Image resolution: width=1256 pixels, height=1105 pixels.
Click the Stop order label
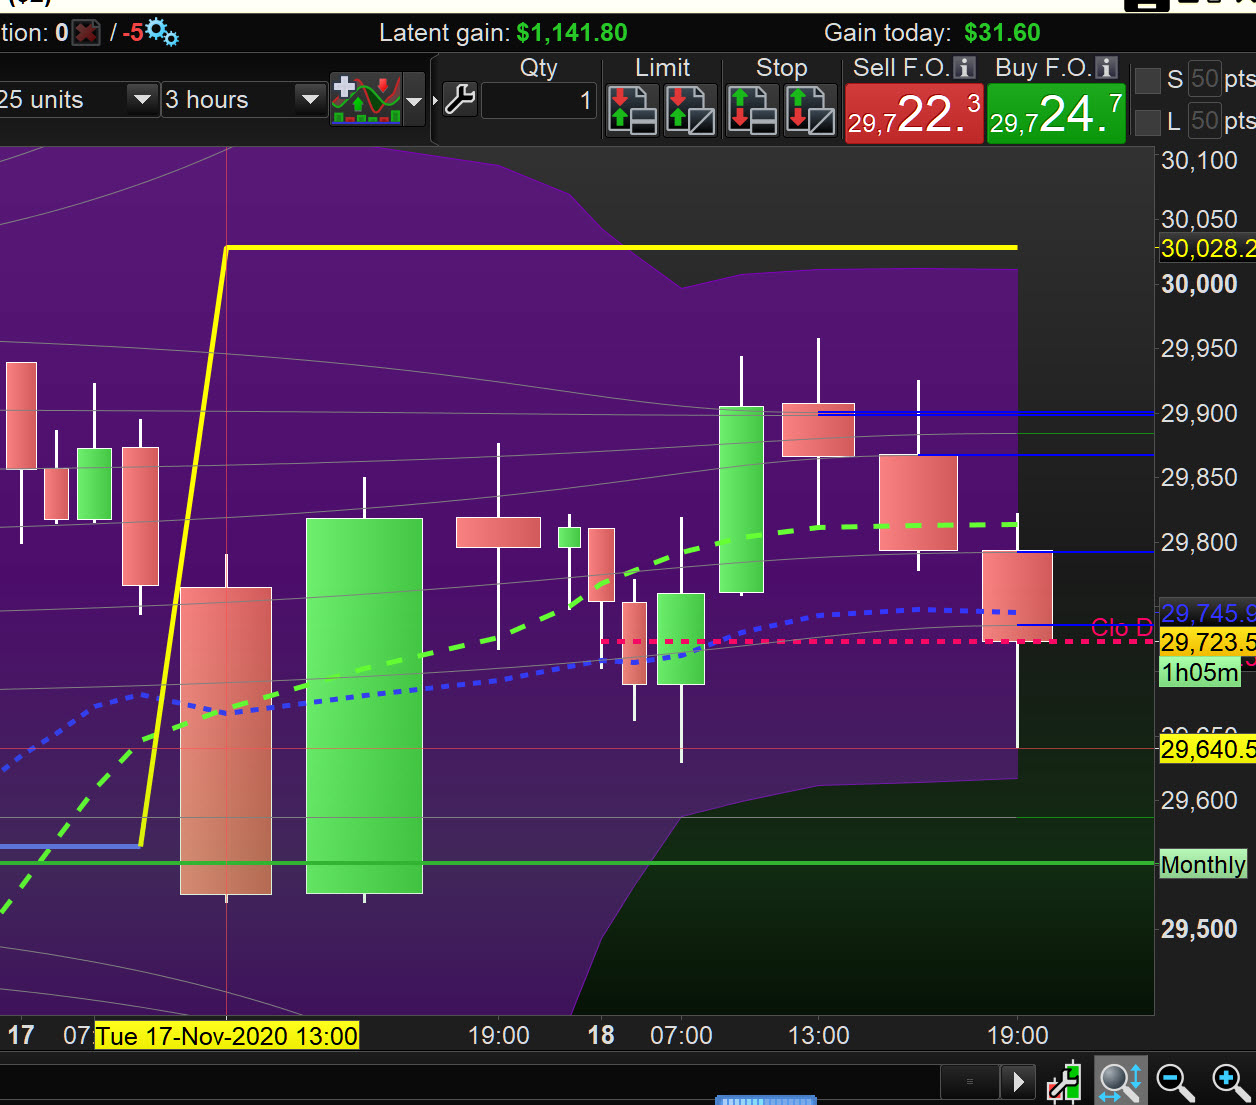tap(781, 68)
